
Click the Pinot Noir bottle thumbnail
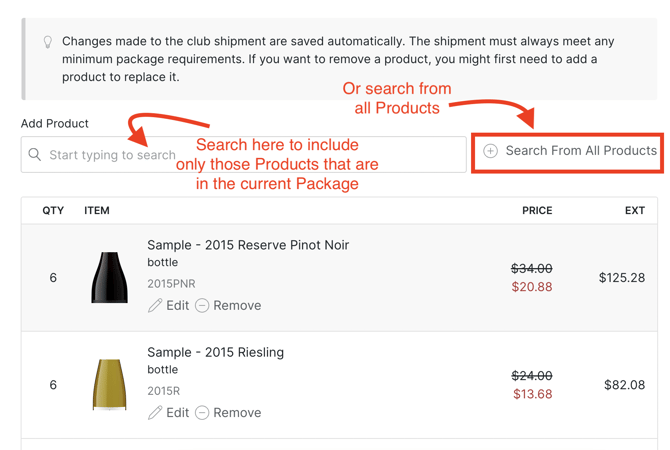pyautogui.click(x=109, y=277)
